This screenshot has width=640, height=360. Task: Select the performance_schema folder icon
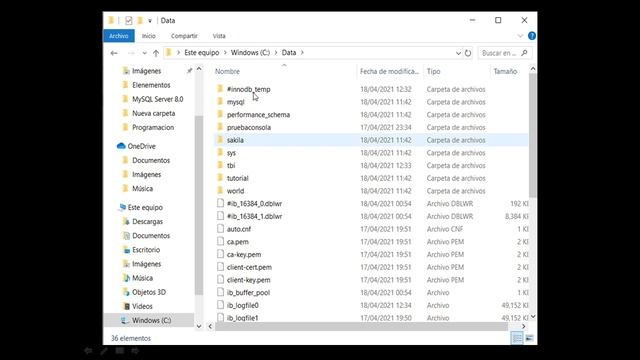pos(220,114)
